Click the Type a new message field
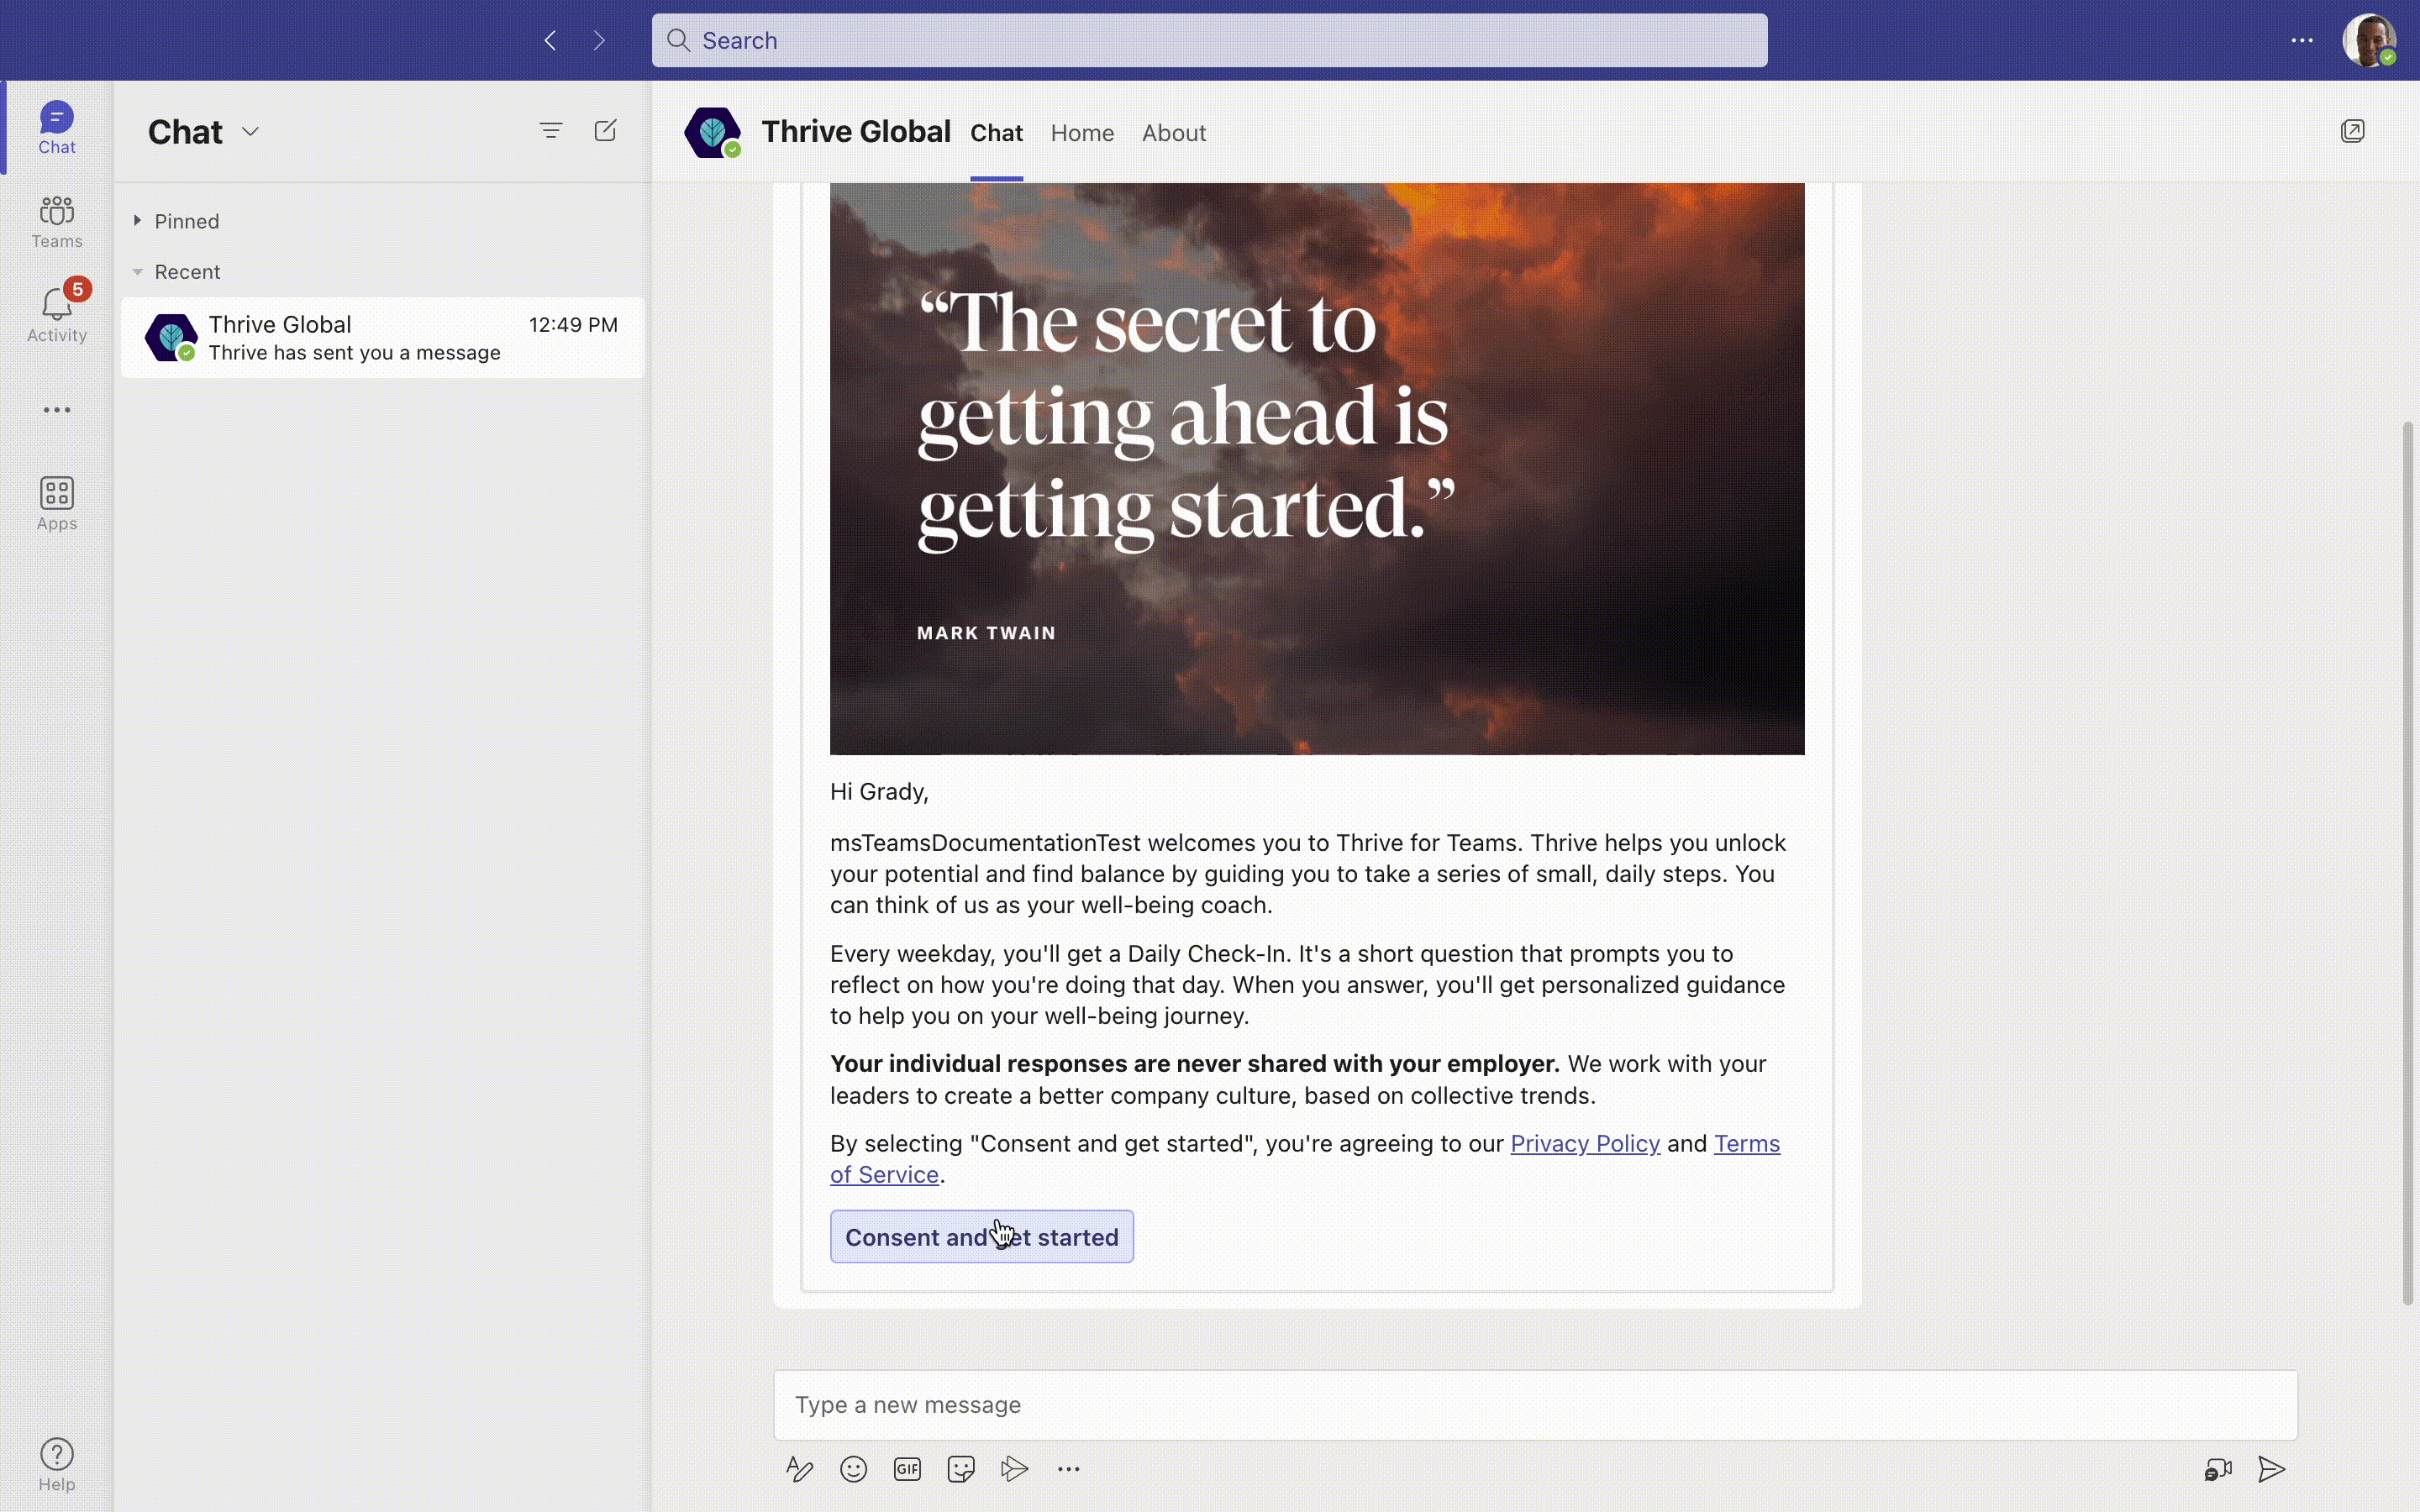This screenshot has height=1512, width=2420. pos(1535,1405)
